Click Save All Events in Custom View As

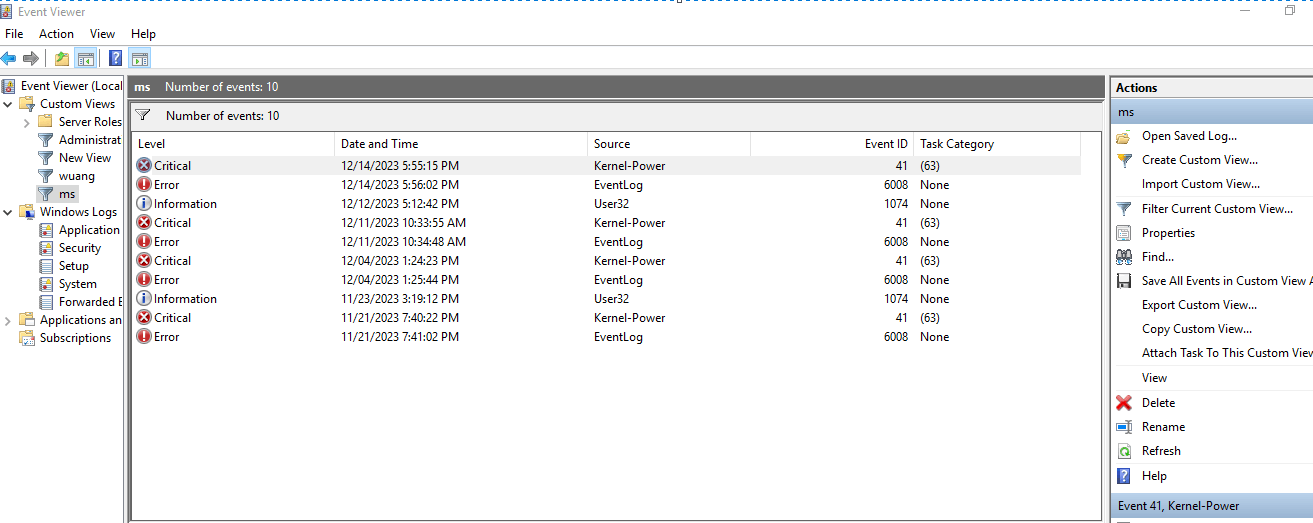pos(1227,281)
